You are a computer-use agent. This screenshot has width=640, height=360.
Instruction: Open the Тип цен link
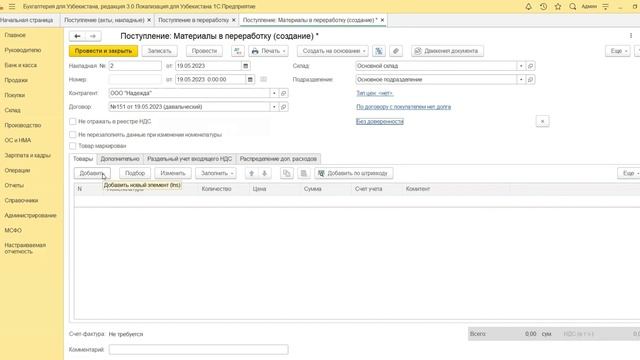(x=375, y=93)
